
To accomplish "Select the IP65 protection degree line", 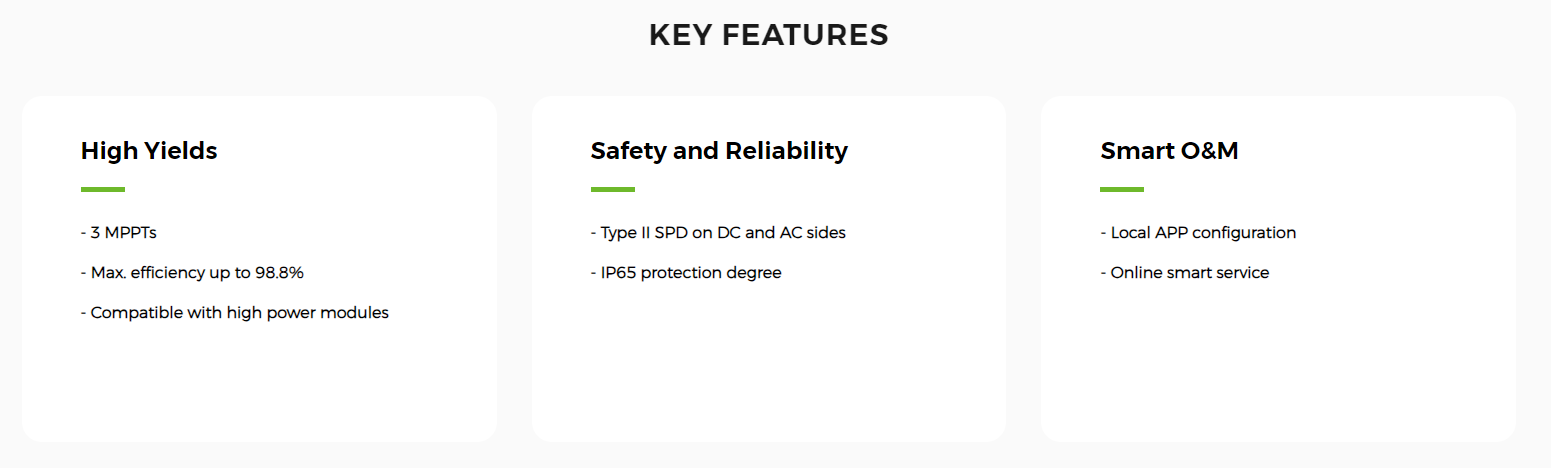I will [686, 273].
